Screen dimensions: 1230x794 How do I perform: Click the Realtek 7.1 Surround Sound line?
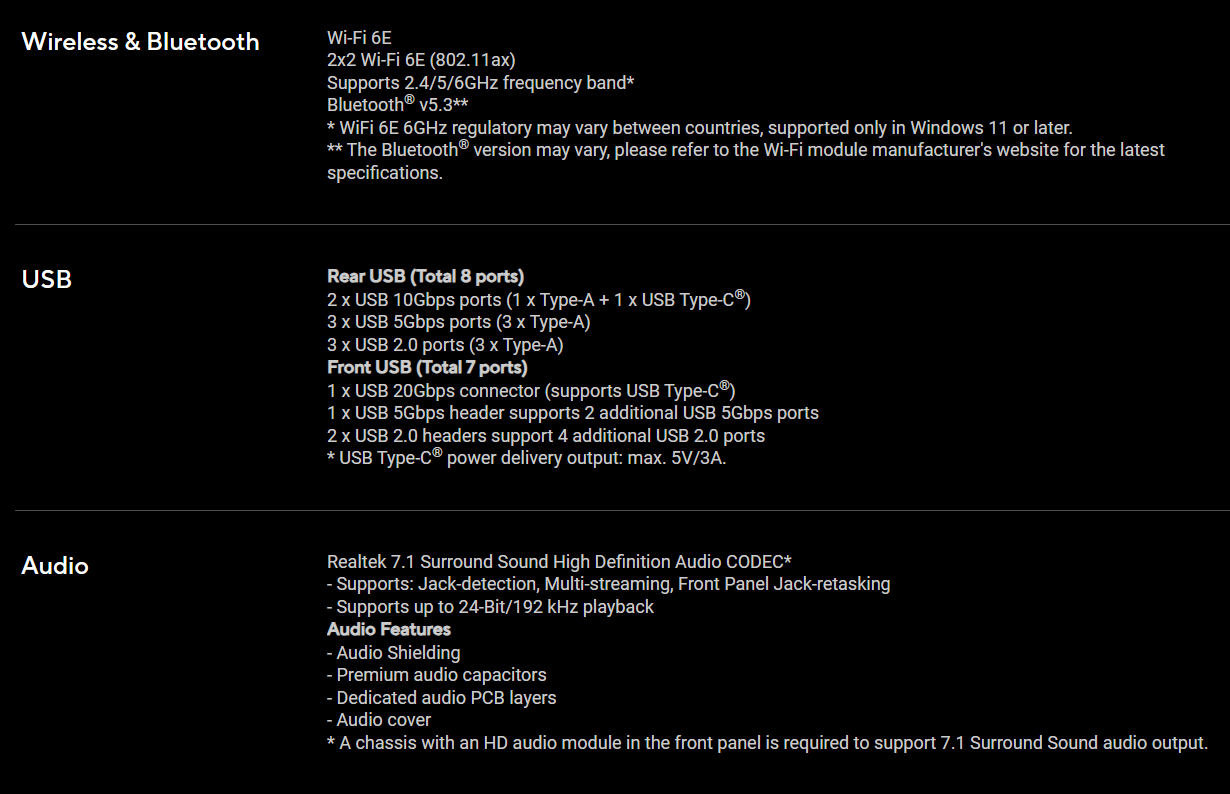[x=559, y=562]
